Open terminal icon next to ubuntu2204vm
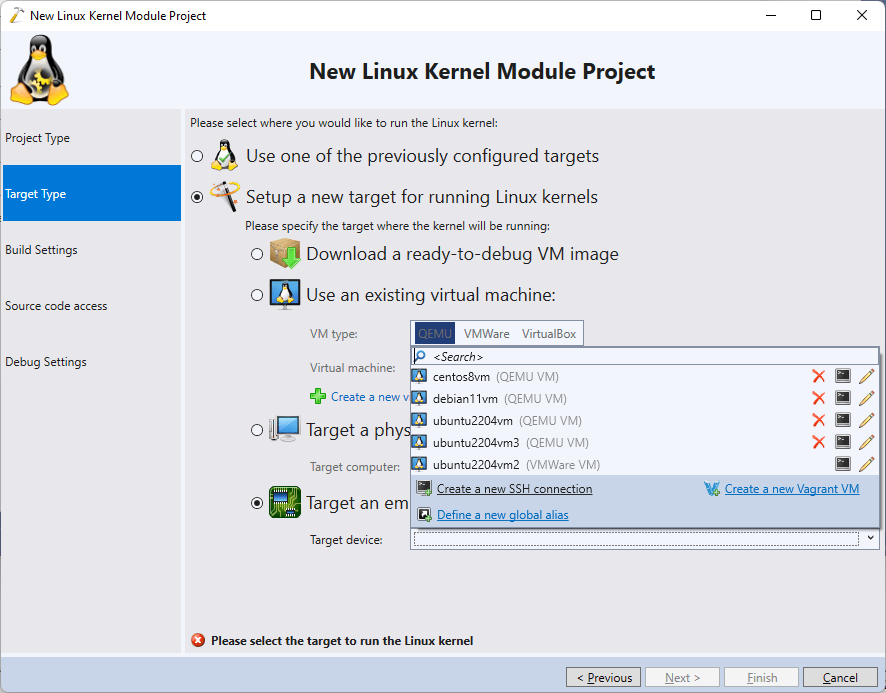886x693 pixels. 841,419
